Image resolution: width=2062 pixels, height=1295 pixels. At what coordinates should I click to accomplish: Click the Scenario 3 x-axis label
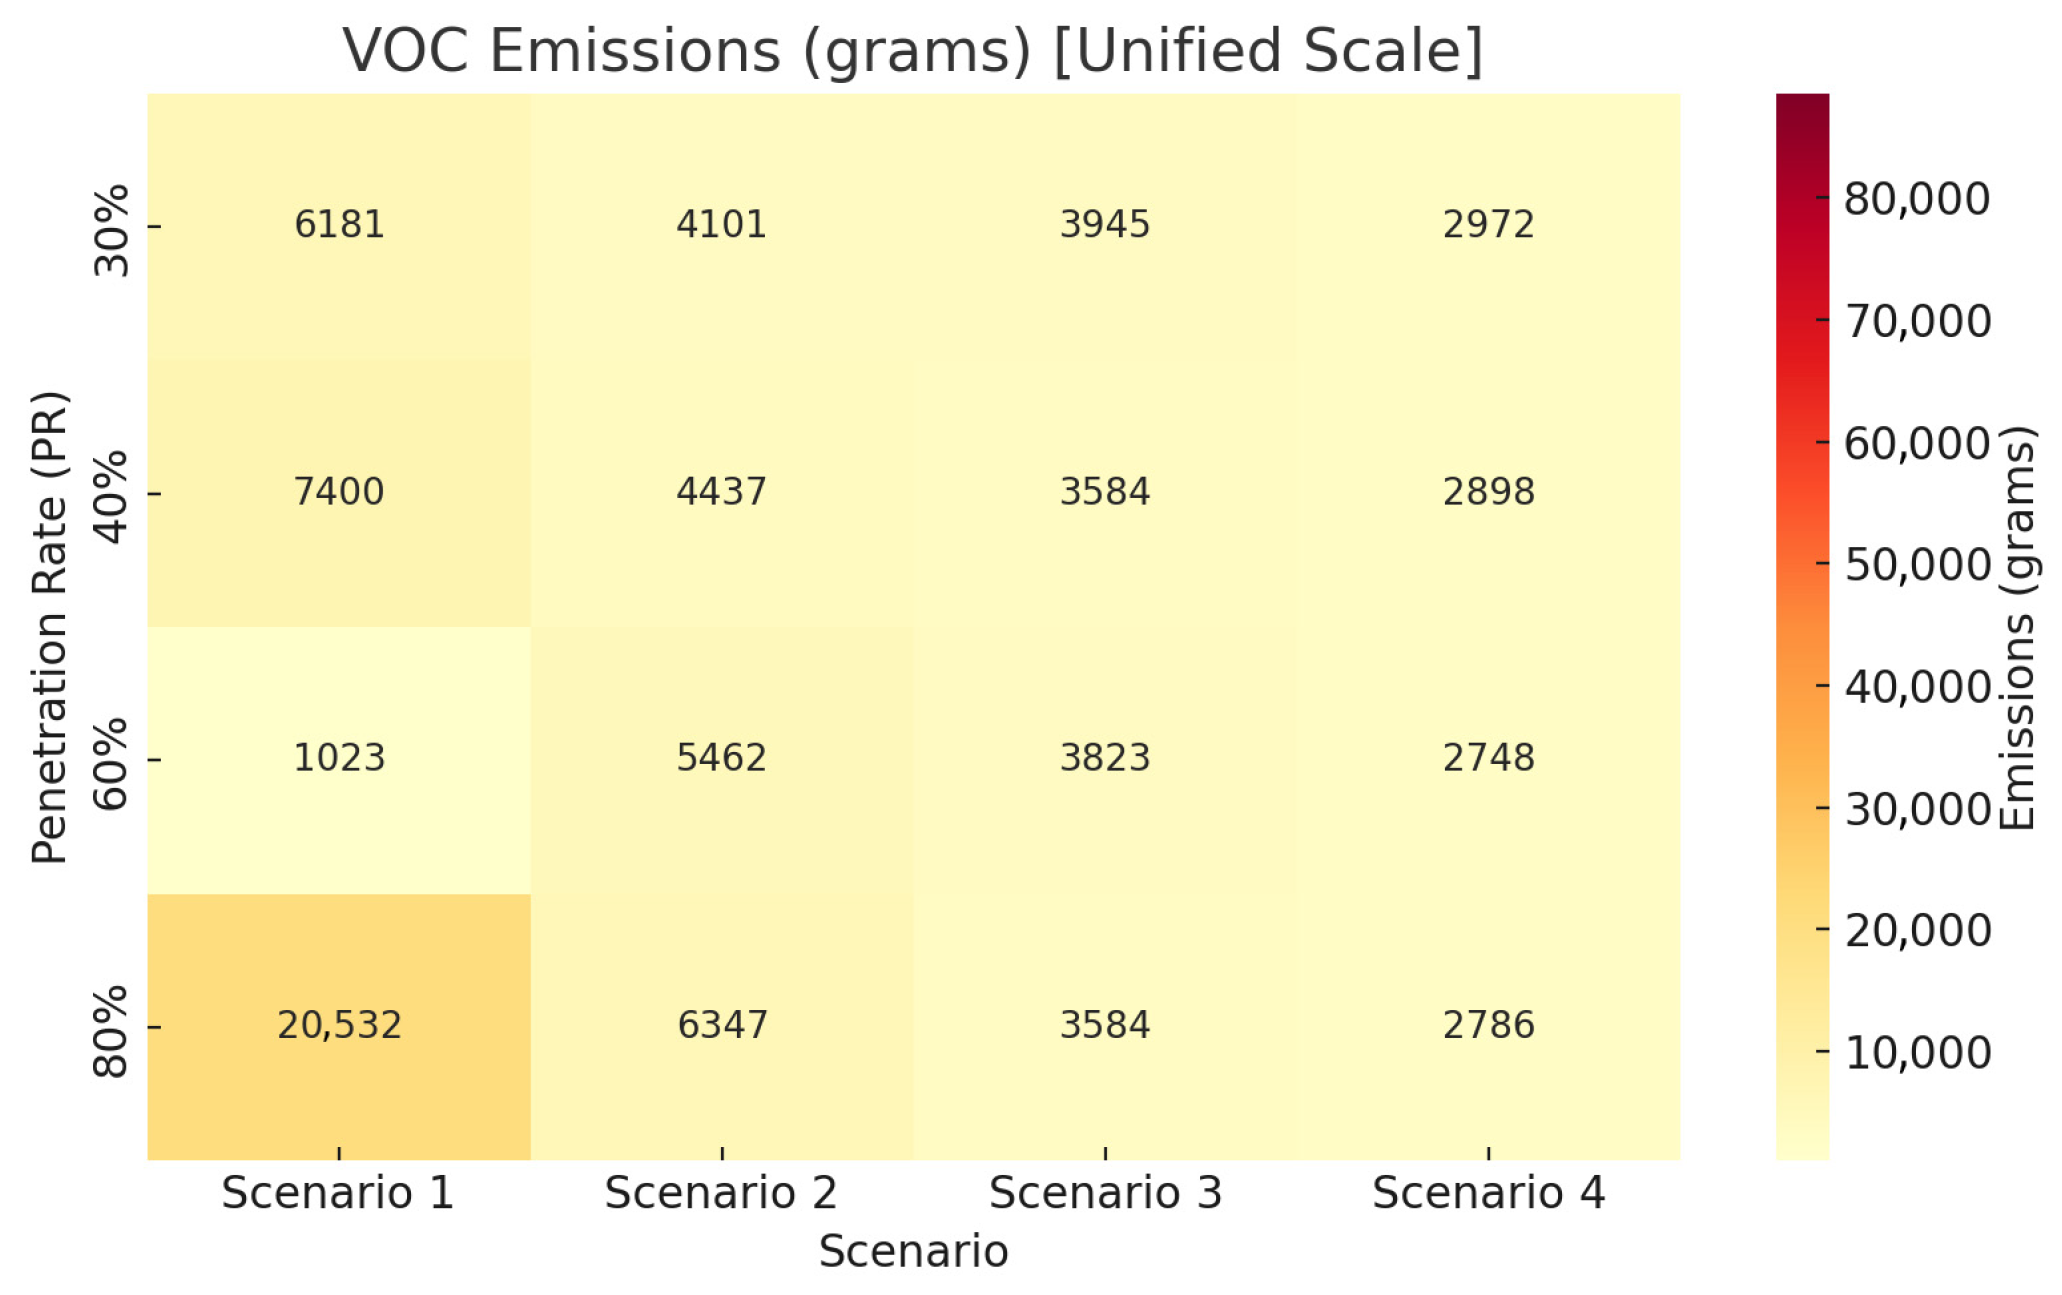[1105, 1193]
